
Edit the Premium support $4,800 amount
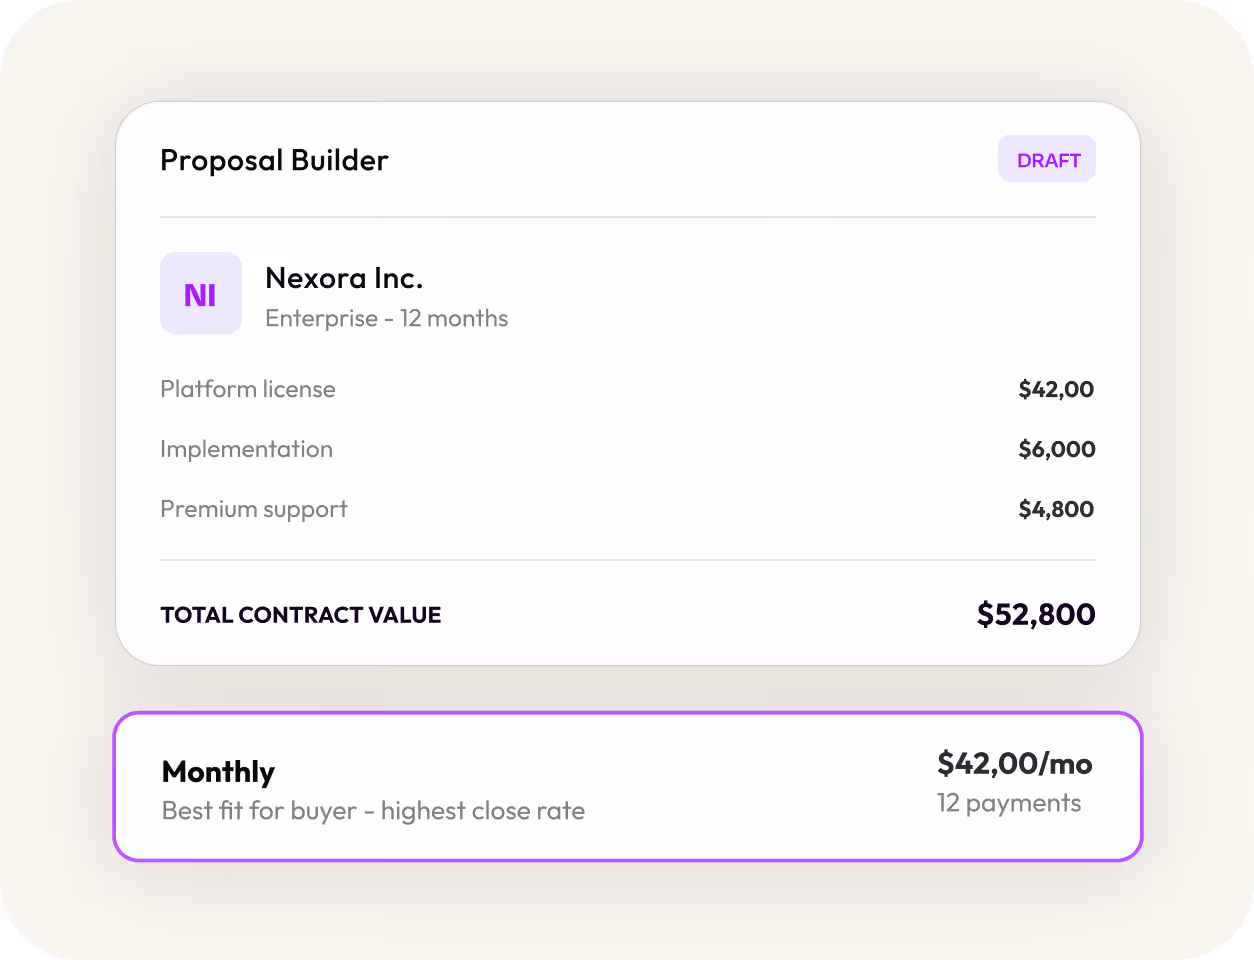point(1056,509)
